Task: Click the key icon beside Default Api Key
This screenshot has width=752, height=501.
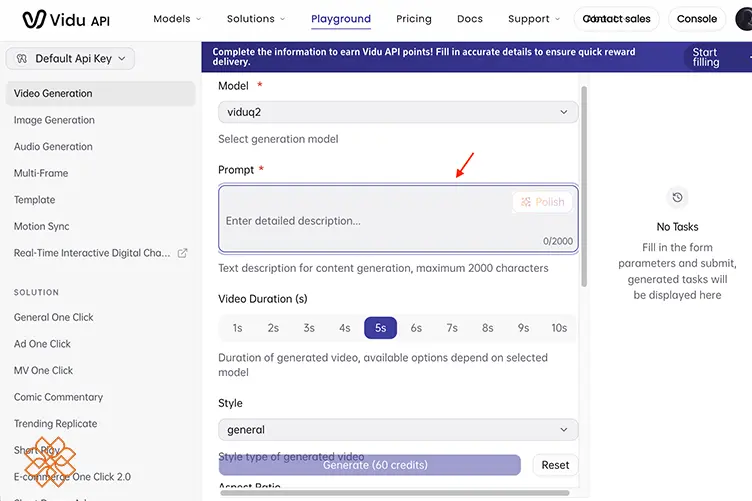Action: pos(22,58)
